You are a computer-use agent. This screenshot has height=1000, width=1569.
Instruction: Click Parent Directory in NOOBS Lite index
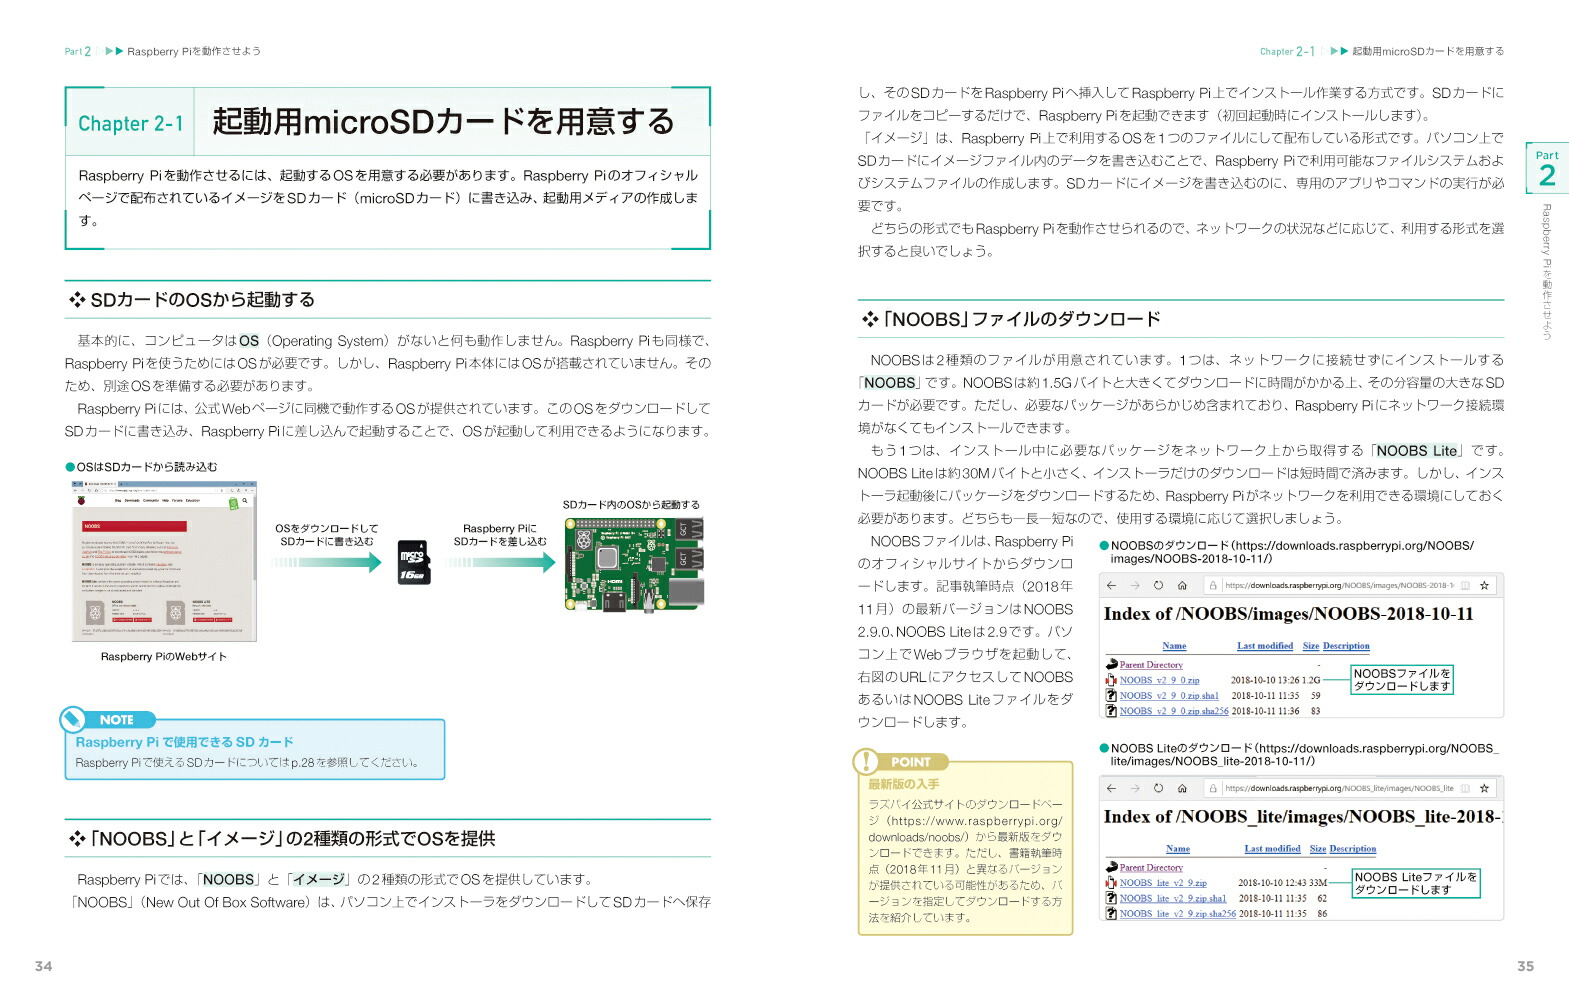pyautogui.click(x=1151, y=868)
